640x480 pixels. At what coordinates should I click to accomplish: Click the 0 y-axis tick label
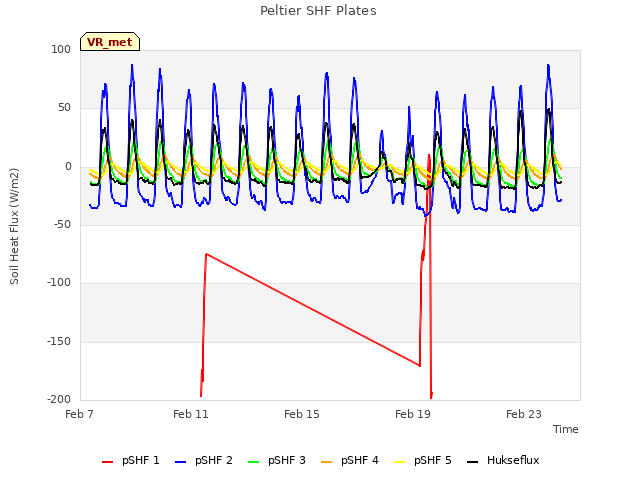pos(68,167)
